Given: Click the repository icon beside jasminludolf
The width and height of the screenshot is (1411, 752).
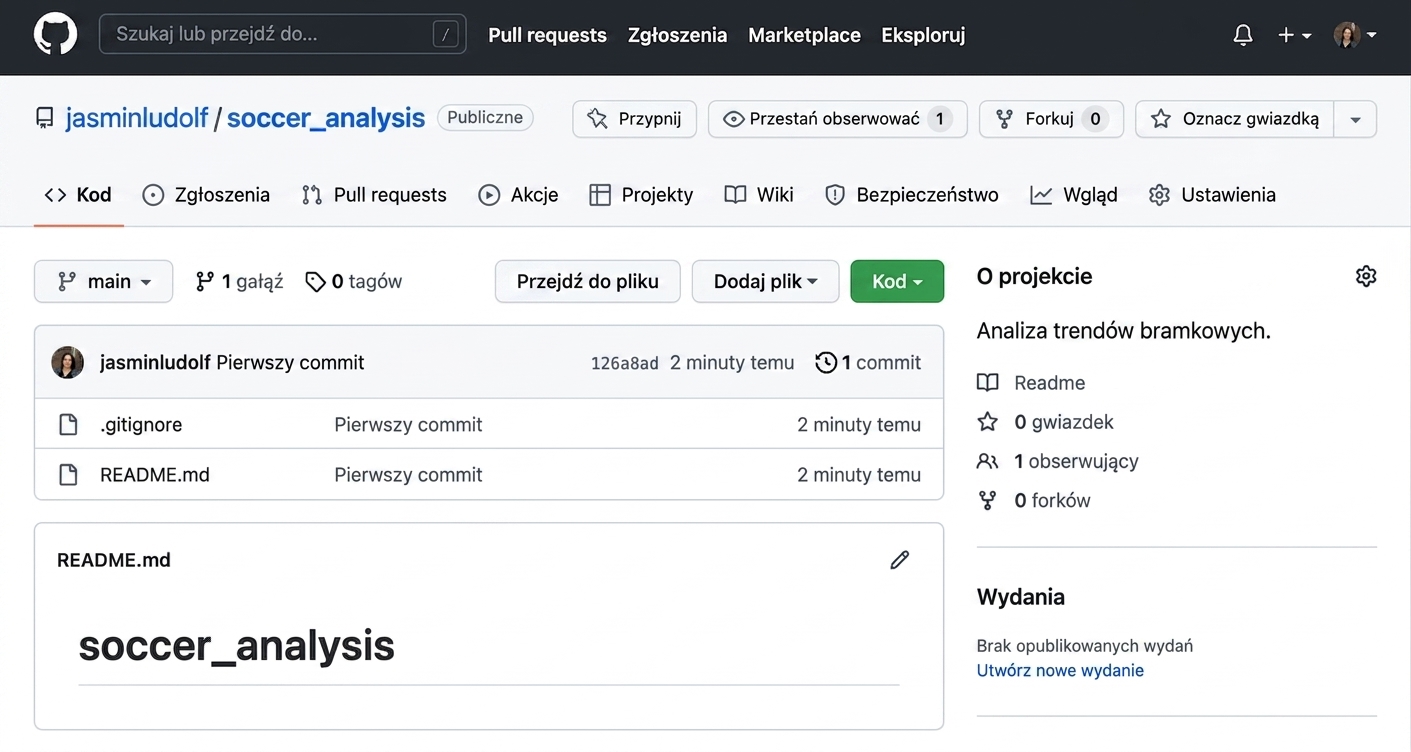Looking at the screenshot, I should pos(44,118).
